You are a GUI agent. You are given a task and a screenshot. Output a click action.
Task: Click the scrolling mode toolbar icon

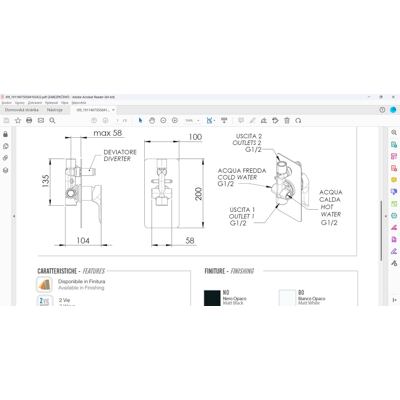tap(224, 120)
